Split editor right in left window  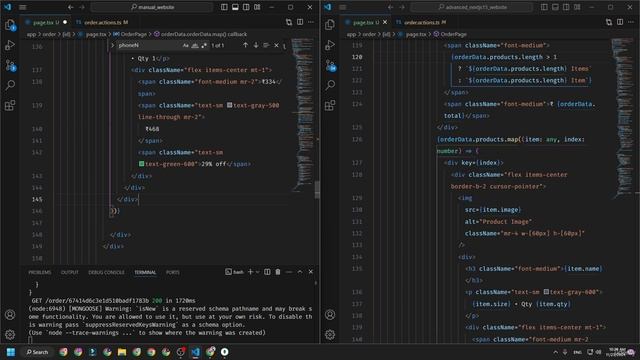(300, 22)
